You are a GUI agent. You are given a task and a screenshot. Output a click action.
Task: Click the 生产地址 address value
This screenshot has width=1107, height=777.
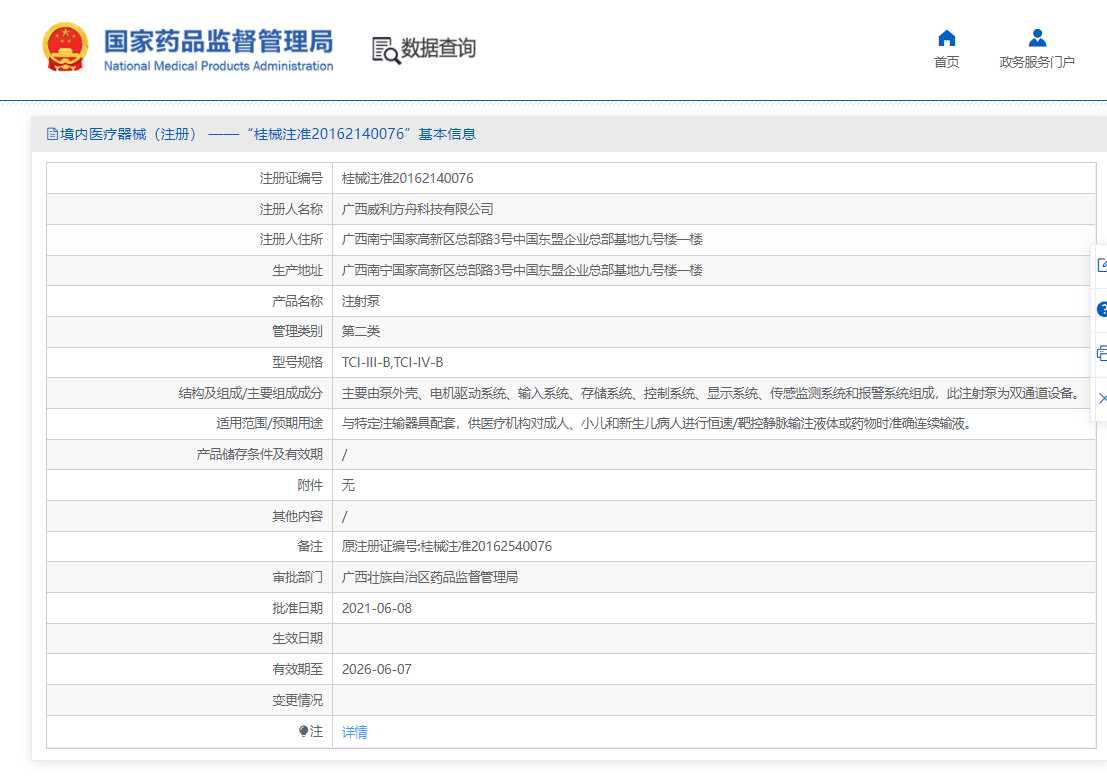click(522, 270)
